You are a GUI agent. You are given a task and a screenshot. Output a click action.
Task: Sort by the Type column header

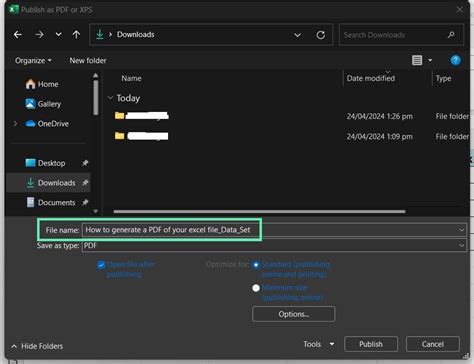(443, 78)
